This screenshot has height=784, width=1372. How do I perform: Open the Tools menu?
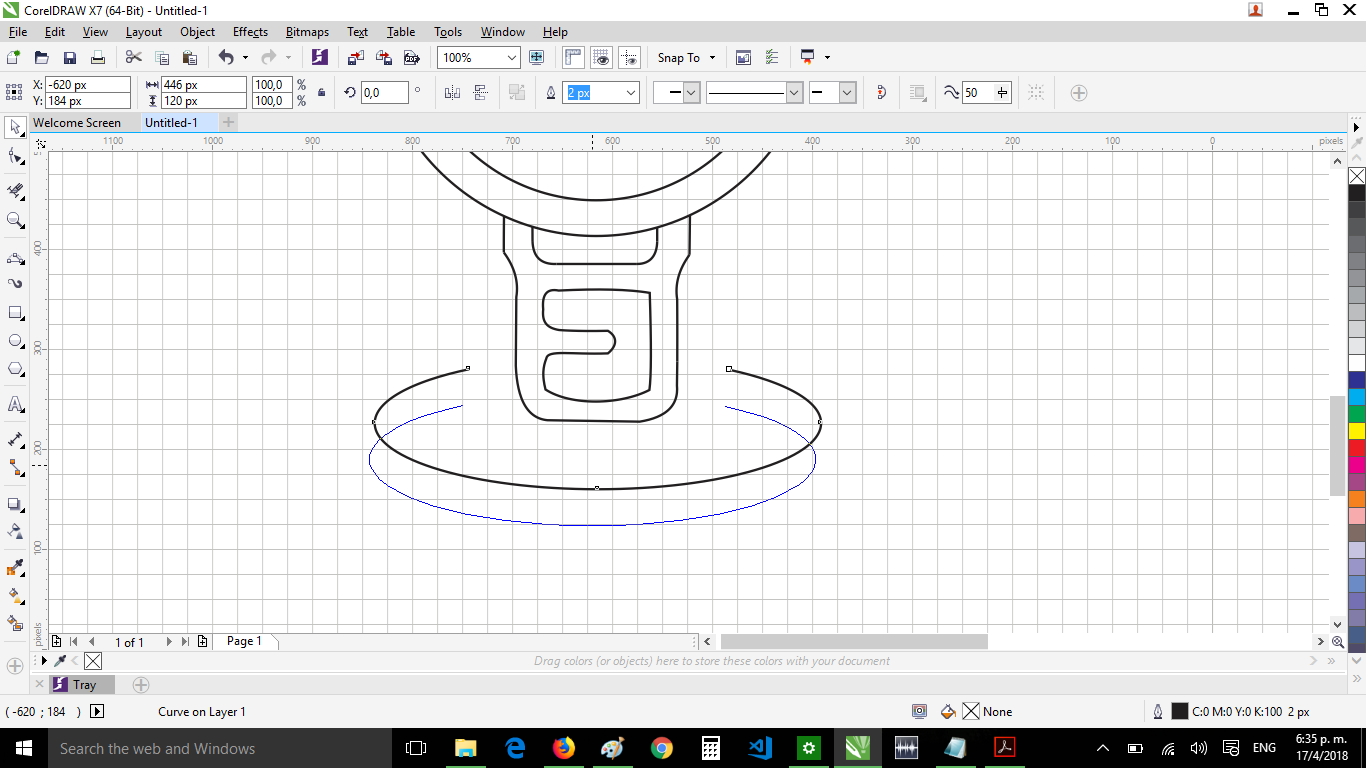click(x=448, y=32)
